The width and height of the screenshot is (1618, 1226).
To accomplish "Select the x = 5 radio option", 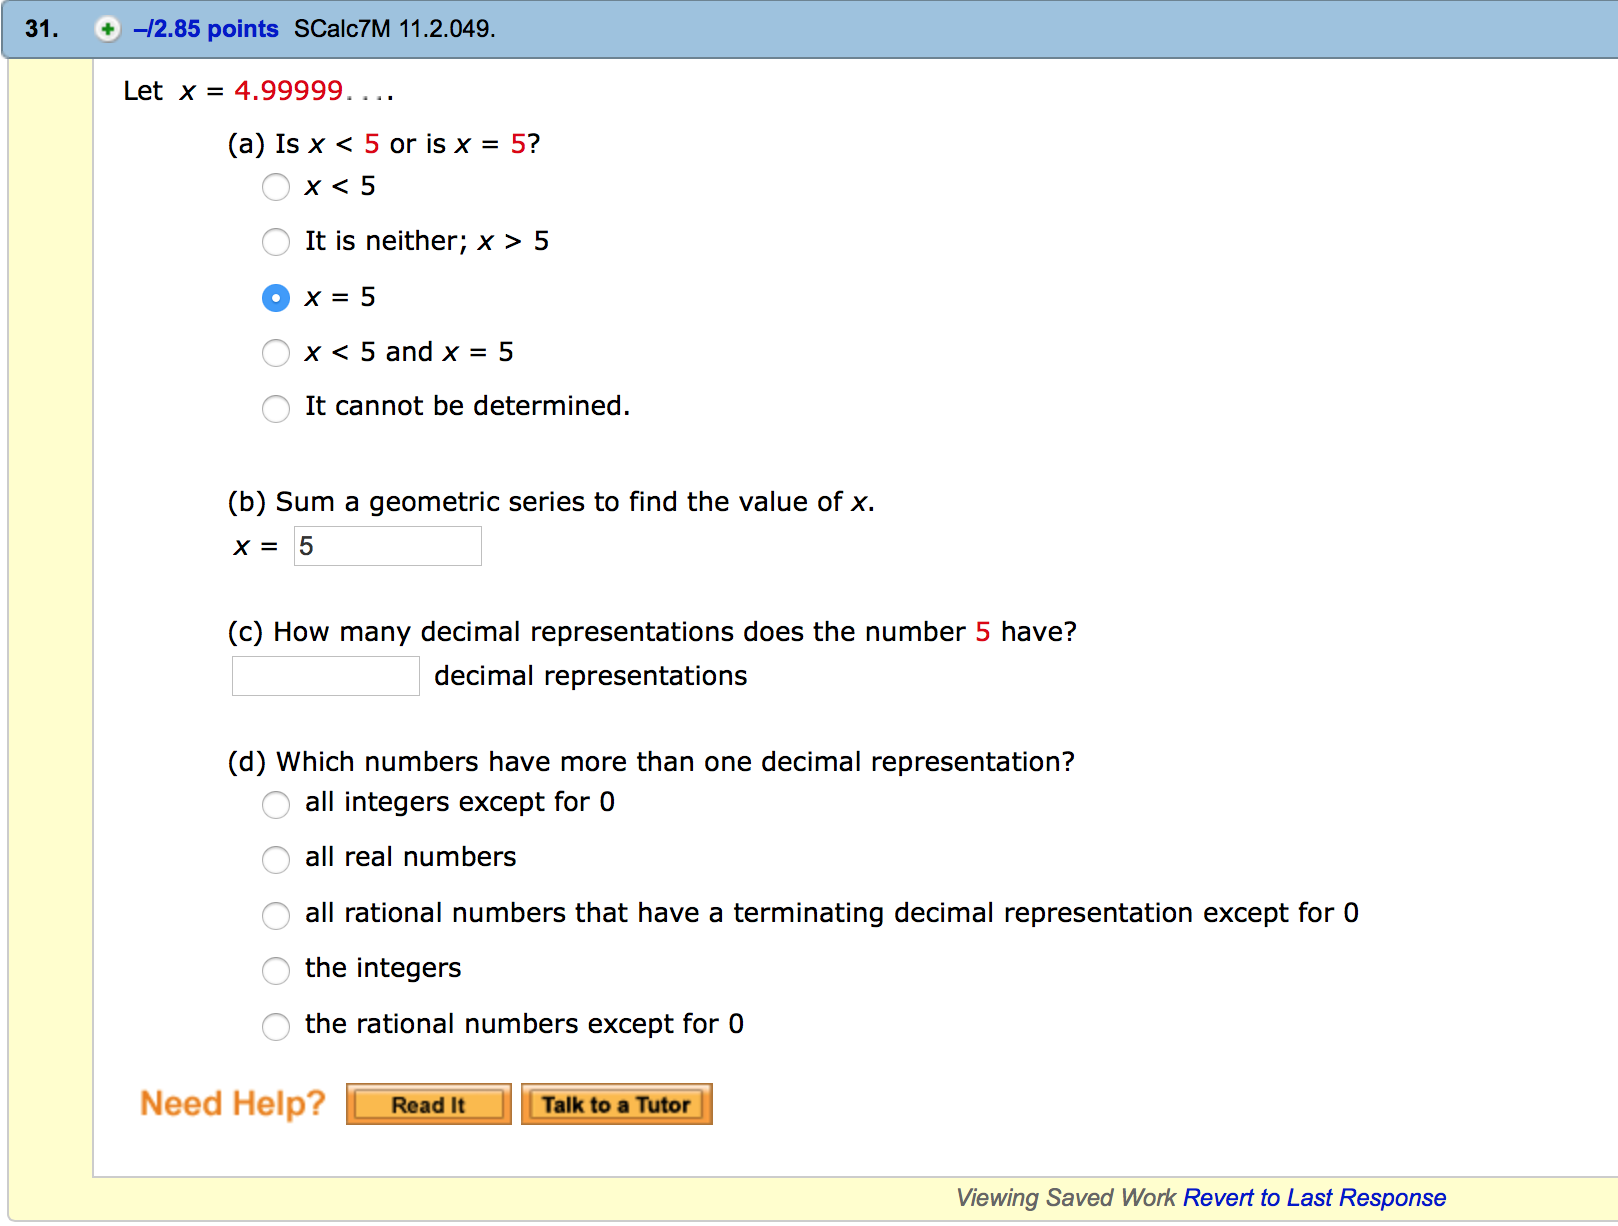I will click(275, 297).
